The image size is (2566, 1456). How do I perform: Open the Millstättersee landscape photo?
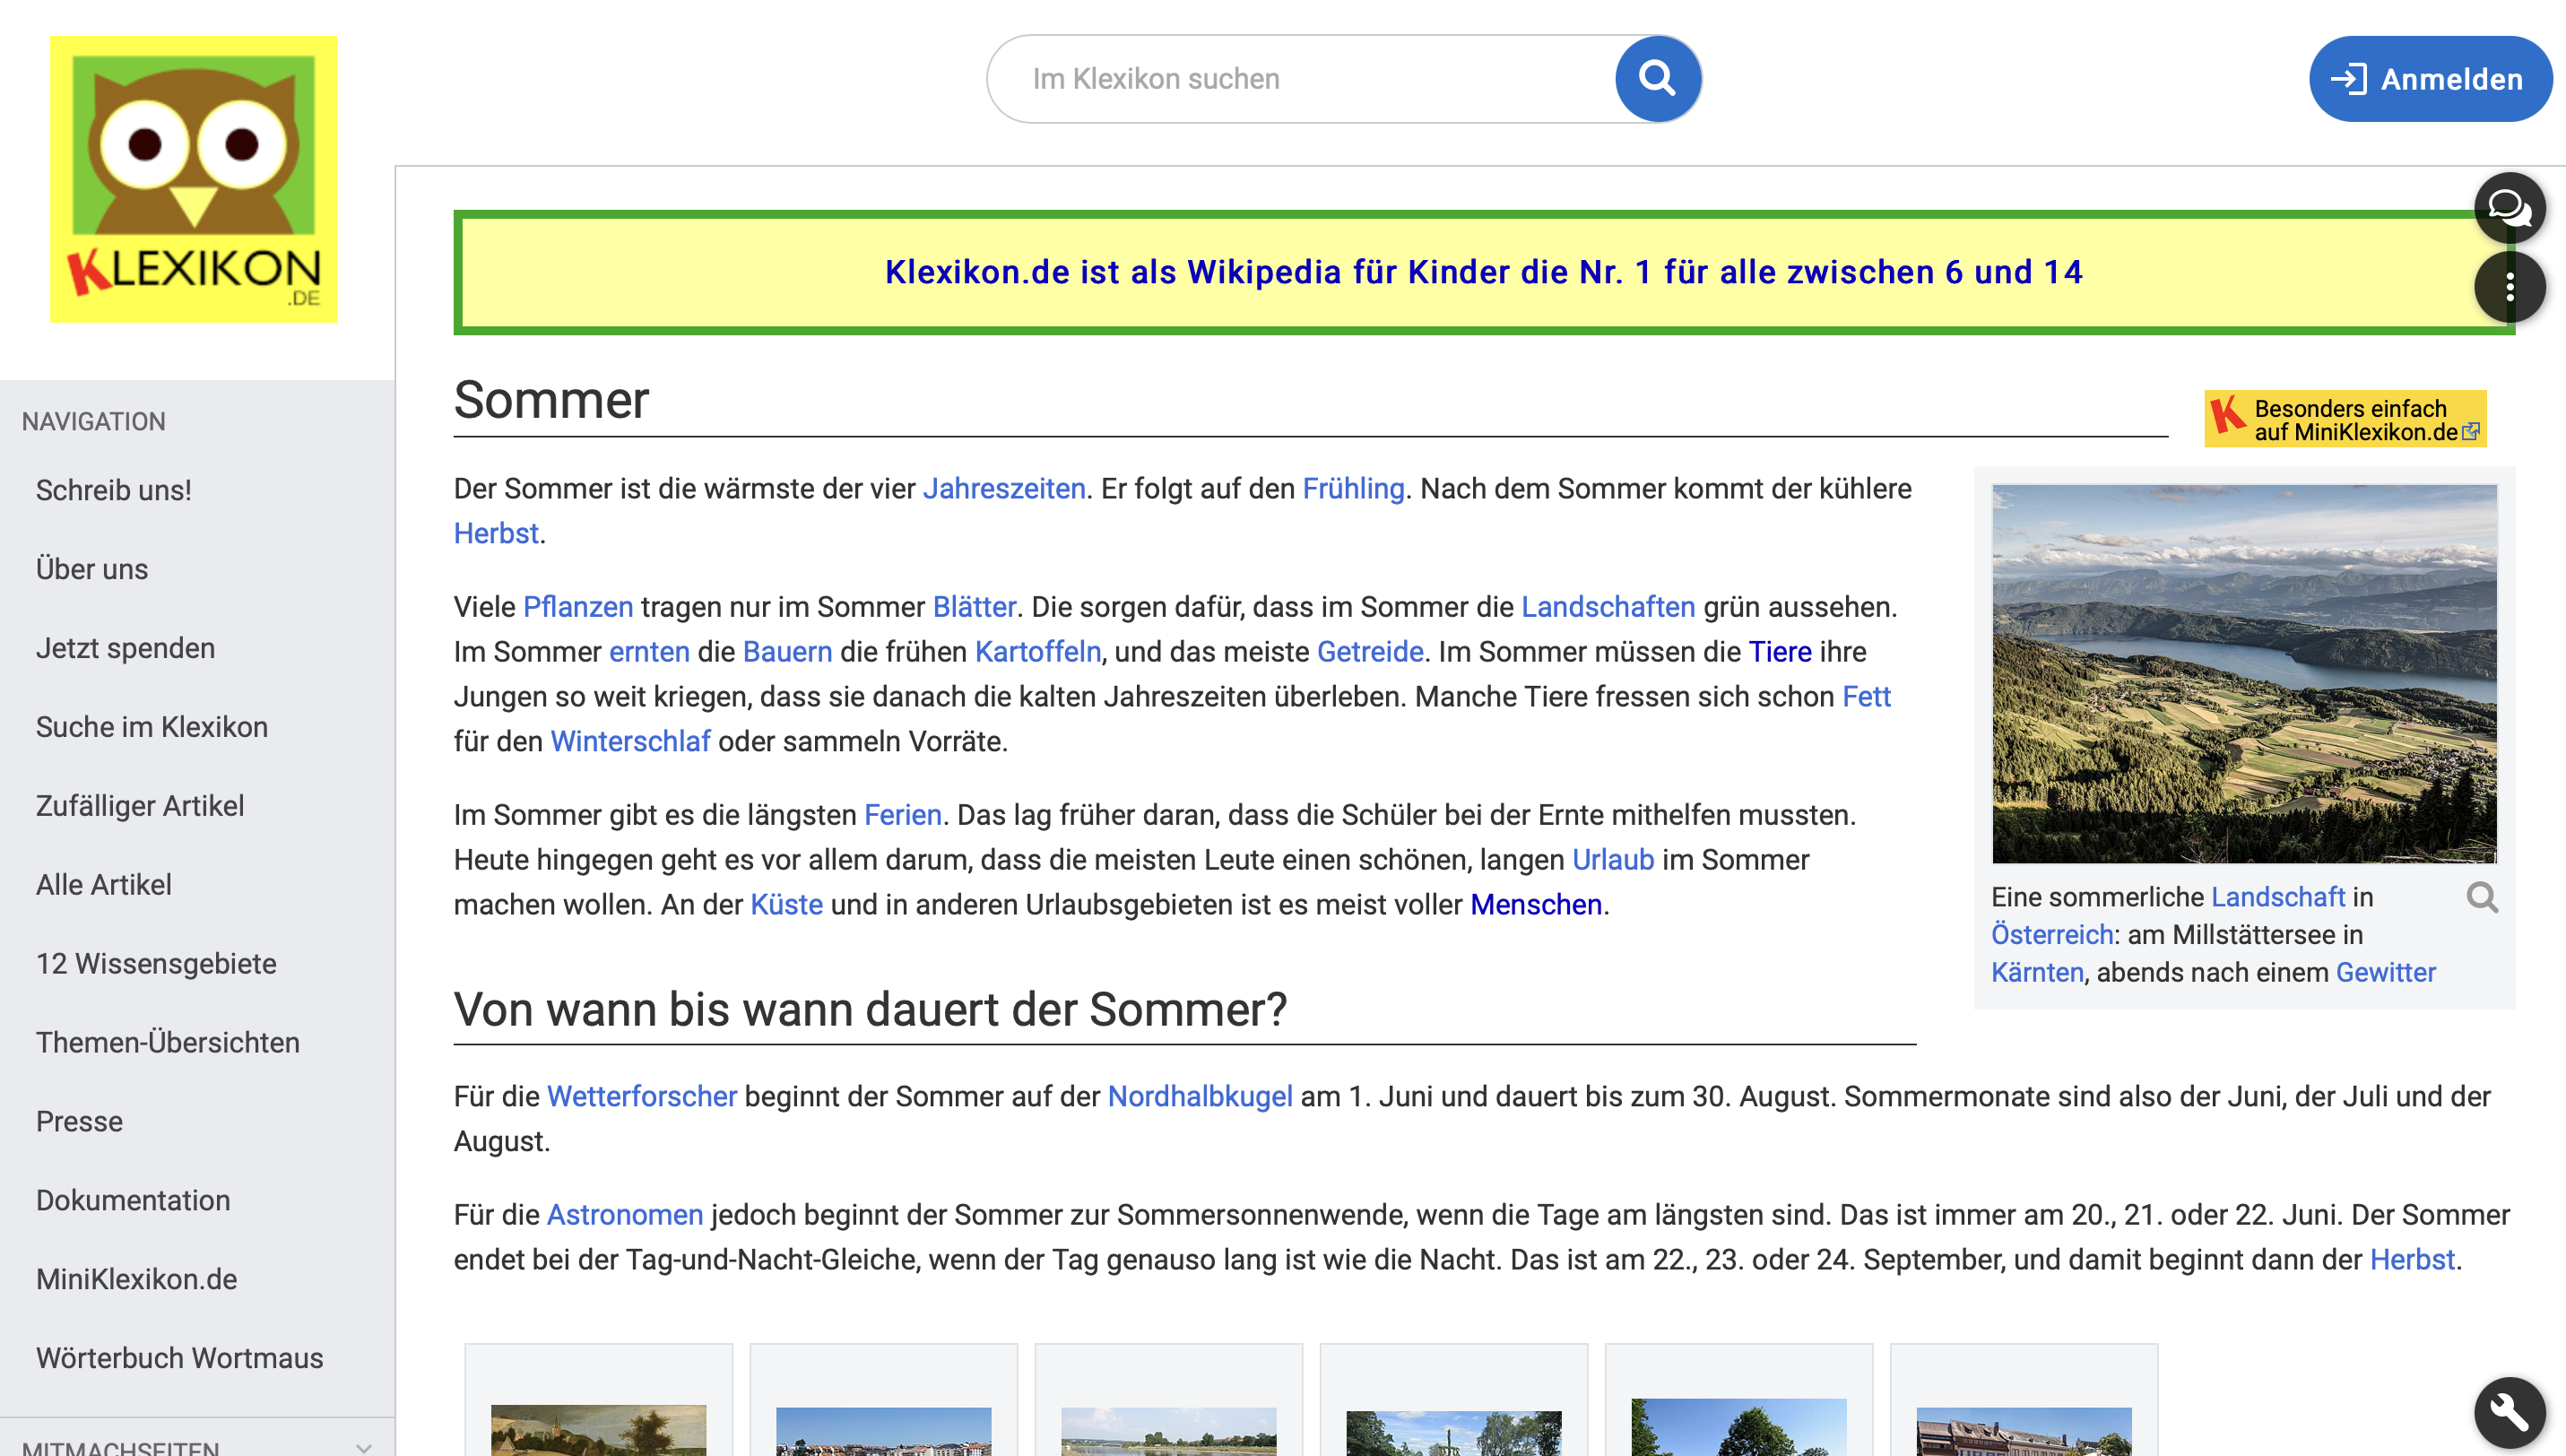point(2244,674)
